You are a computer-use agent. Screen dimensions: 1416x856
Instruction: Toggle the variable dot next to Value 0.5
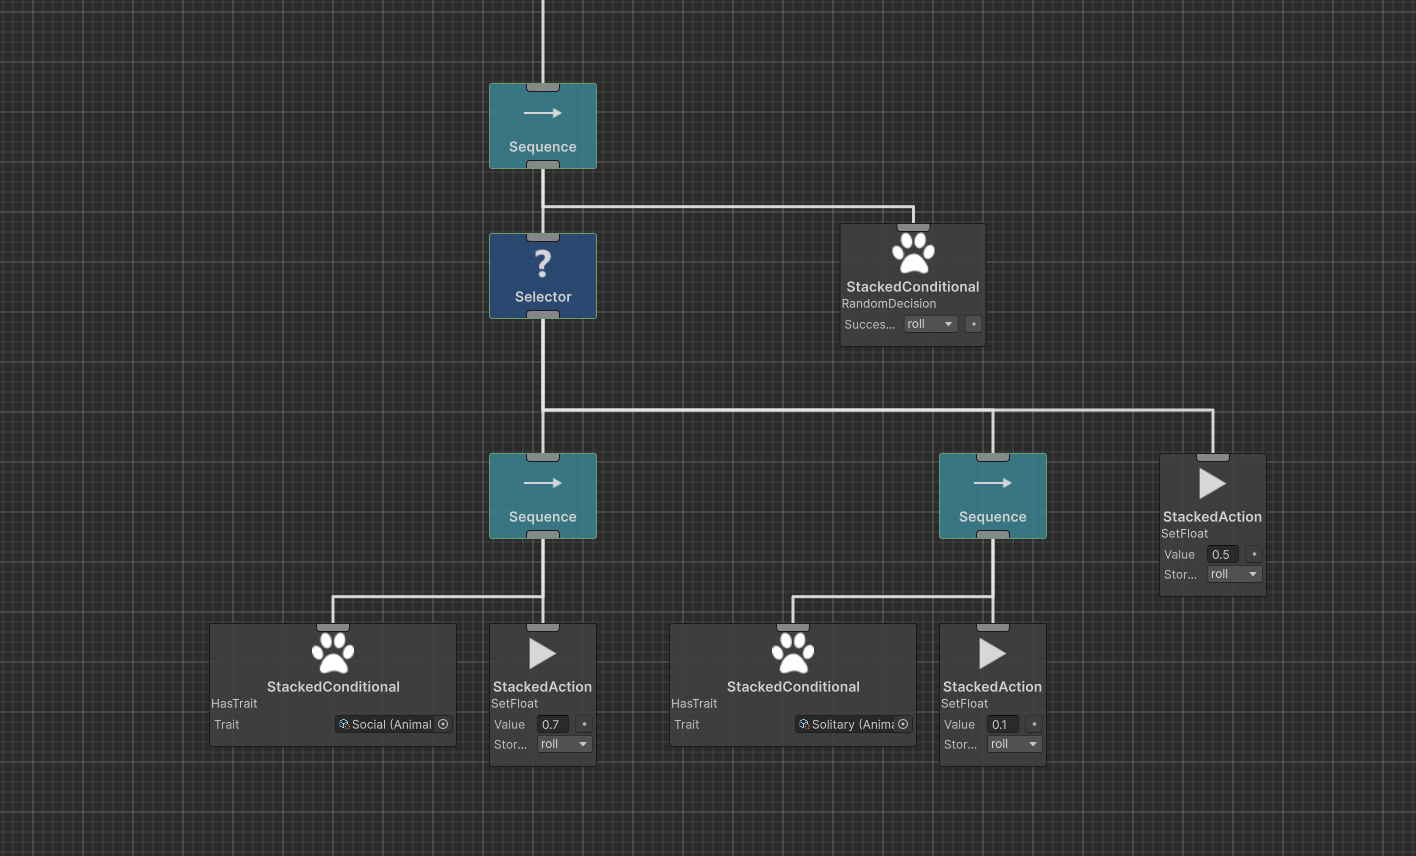click(1254, 554)
